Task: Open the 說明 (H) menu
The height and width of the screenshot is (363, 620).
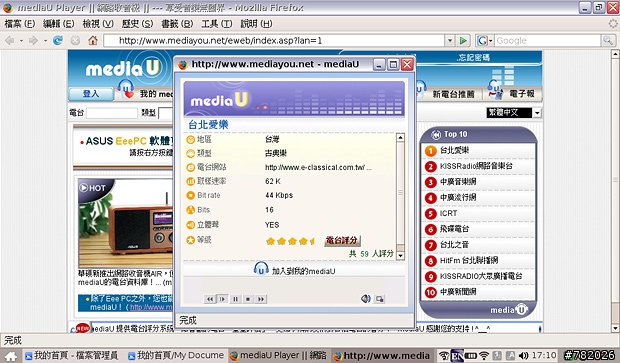Action: pyautogui.click(x=256, y=24)
